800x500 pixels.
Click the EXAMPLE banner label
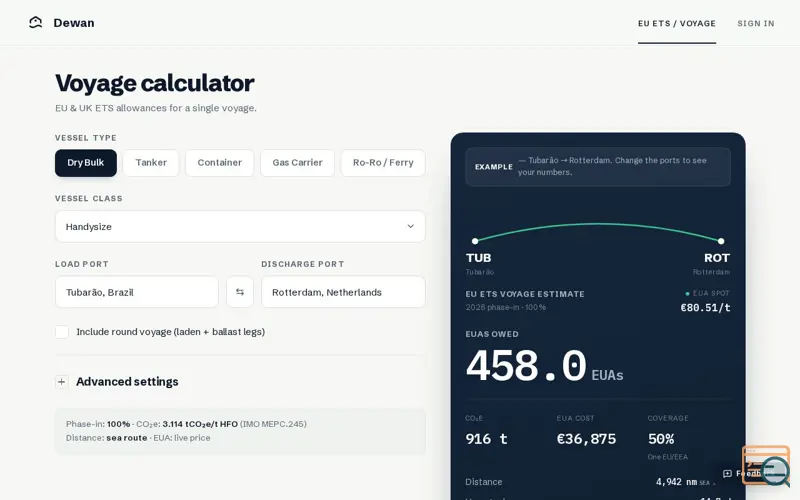[494, 167]
